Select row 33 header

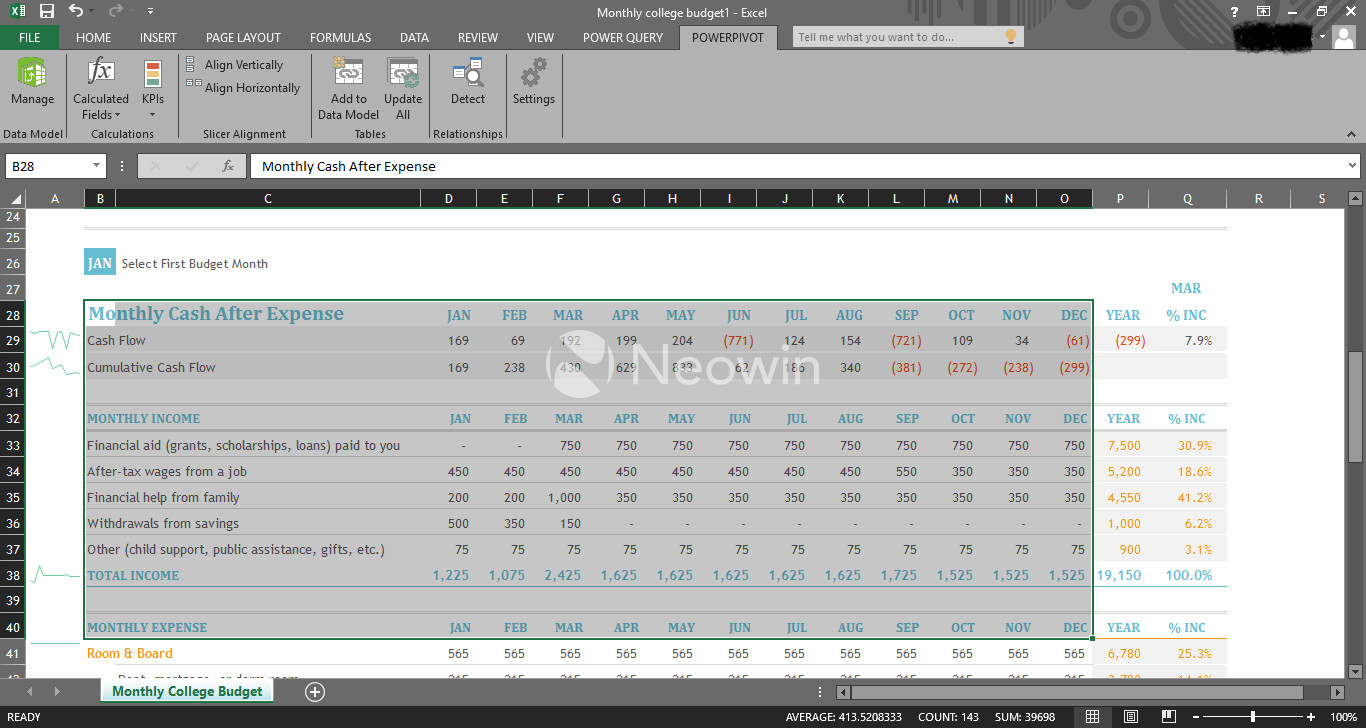click(12, 445)
